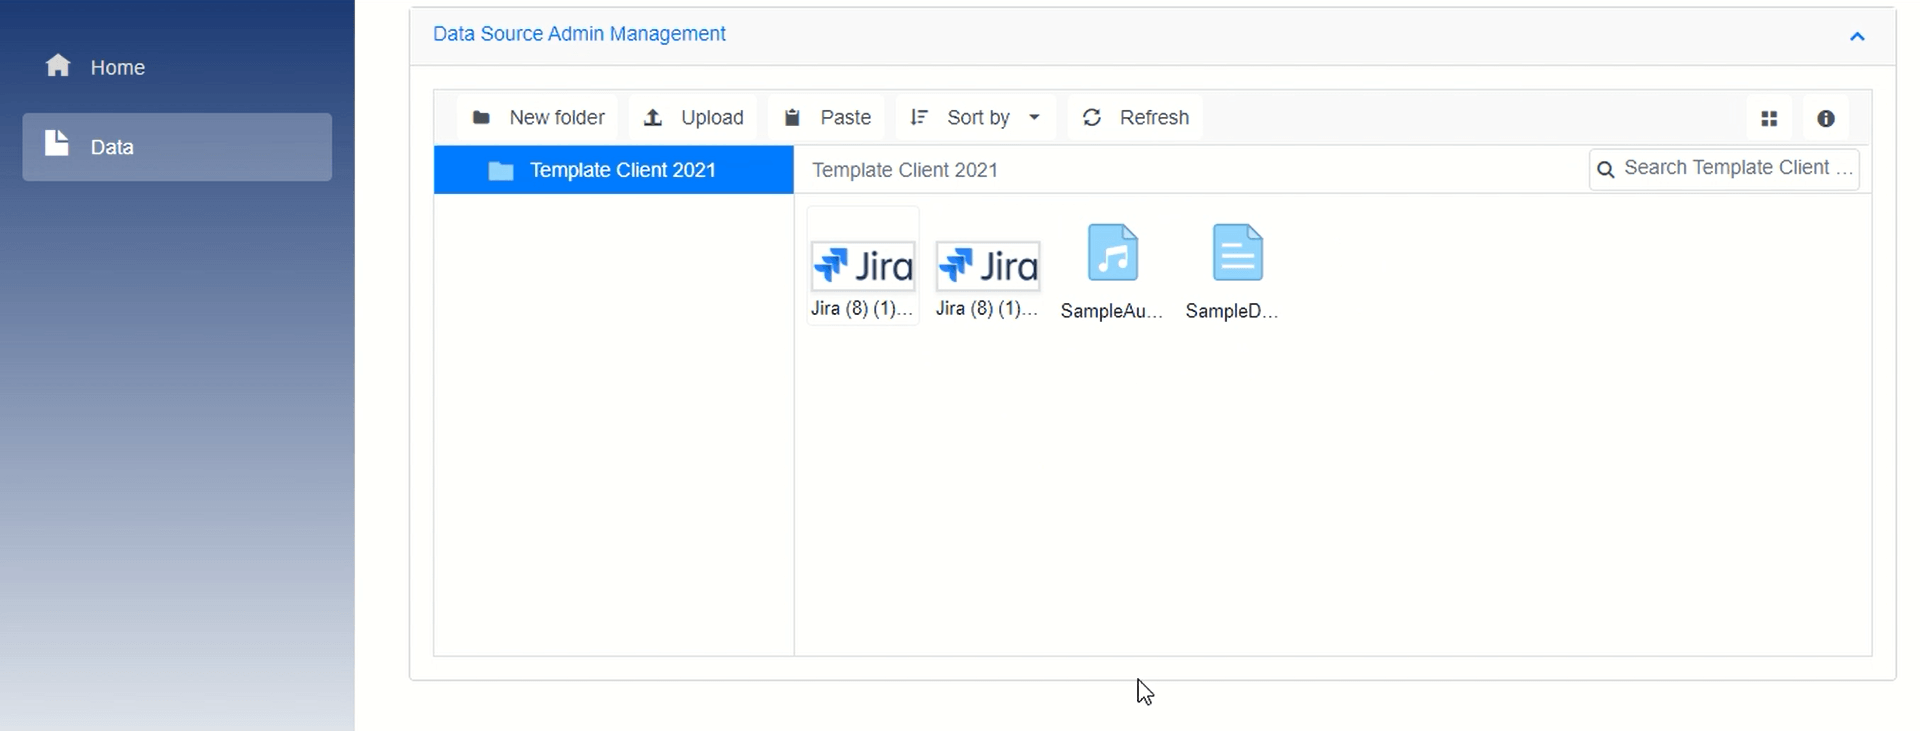Image resolution: width=1920 pixels, height=731 pixels.
Task: Click the SampleD... file name label
Action: point(1232,311)
